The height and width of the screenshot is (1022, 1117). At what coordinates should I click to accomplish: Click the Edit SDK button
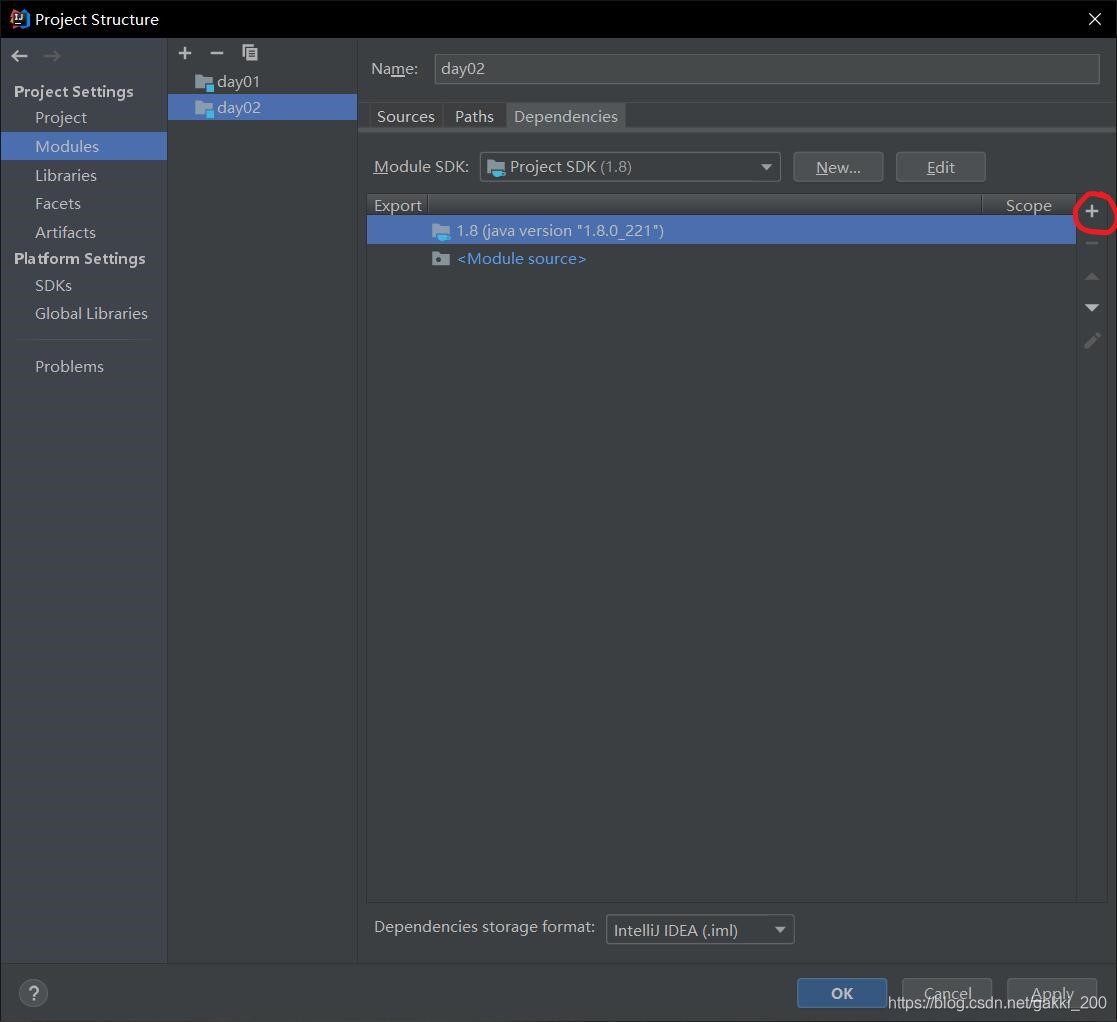(940, 167)
